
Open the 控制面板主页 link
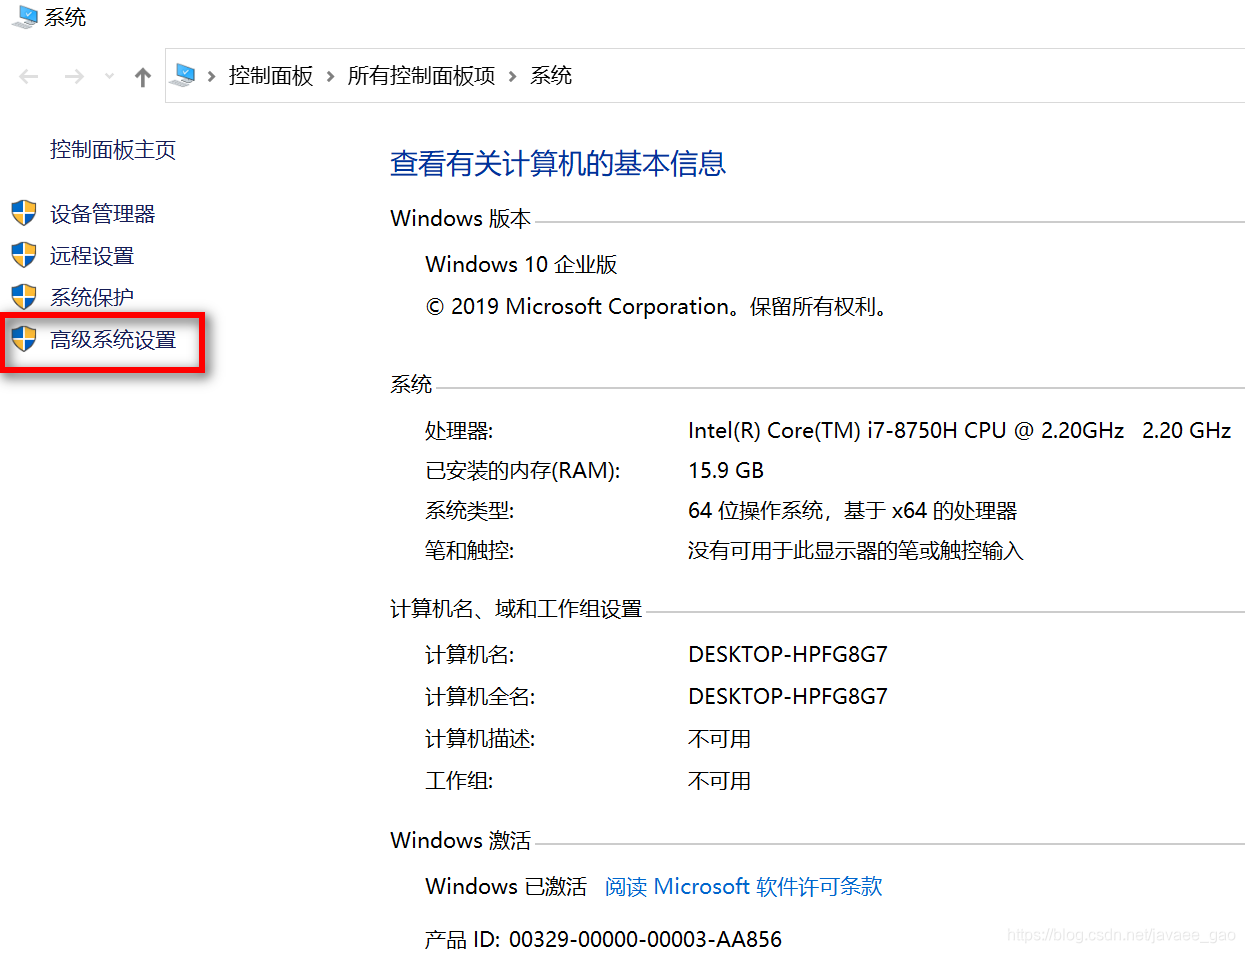pyautogui.click(x=113, y=150)
